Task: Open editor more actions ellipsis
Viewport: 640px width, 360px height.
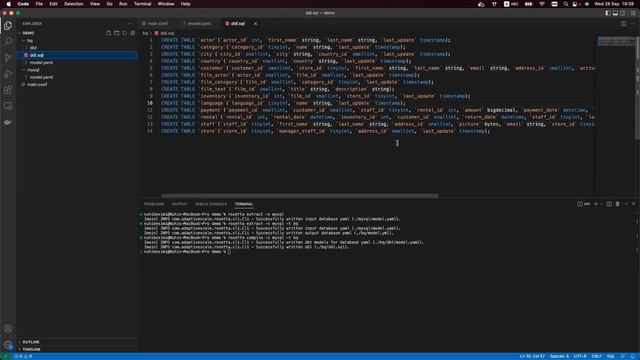Action: pyautogui.click(x=632, y=24)
